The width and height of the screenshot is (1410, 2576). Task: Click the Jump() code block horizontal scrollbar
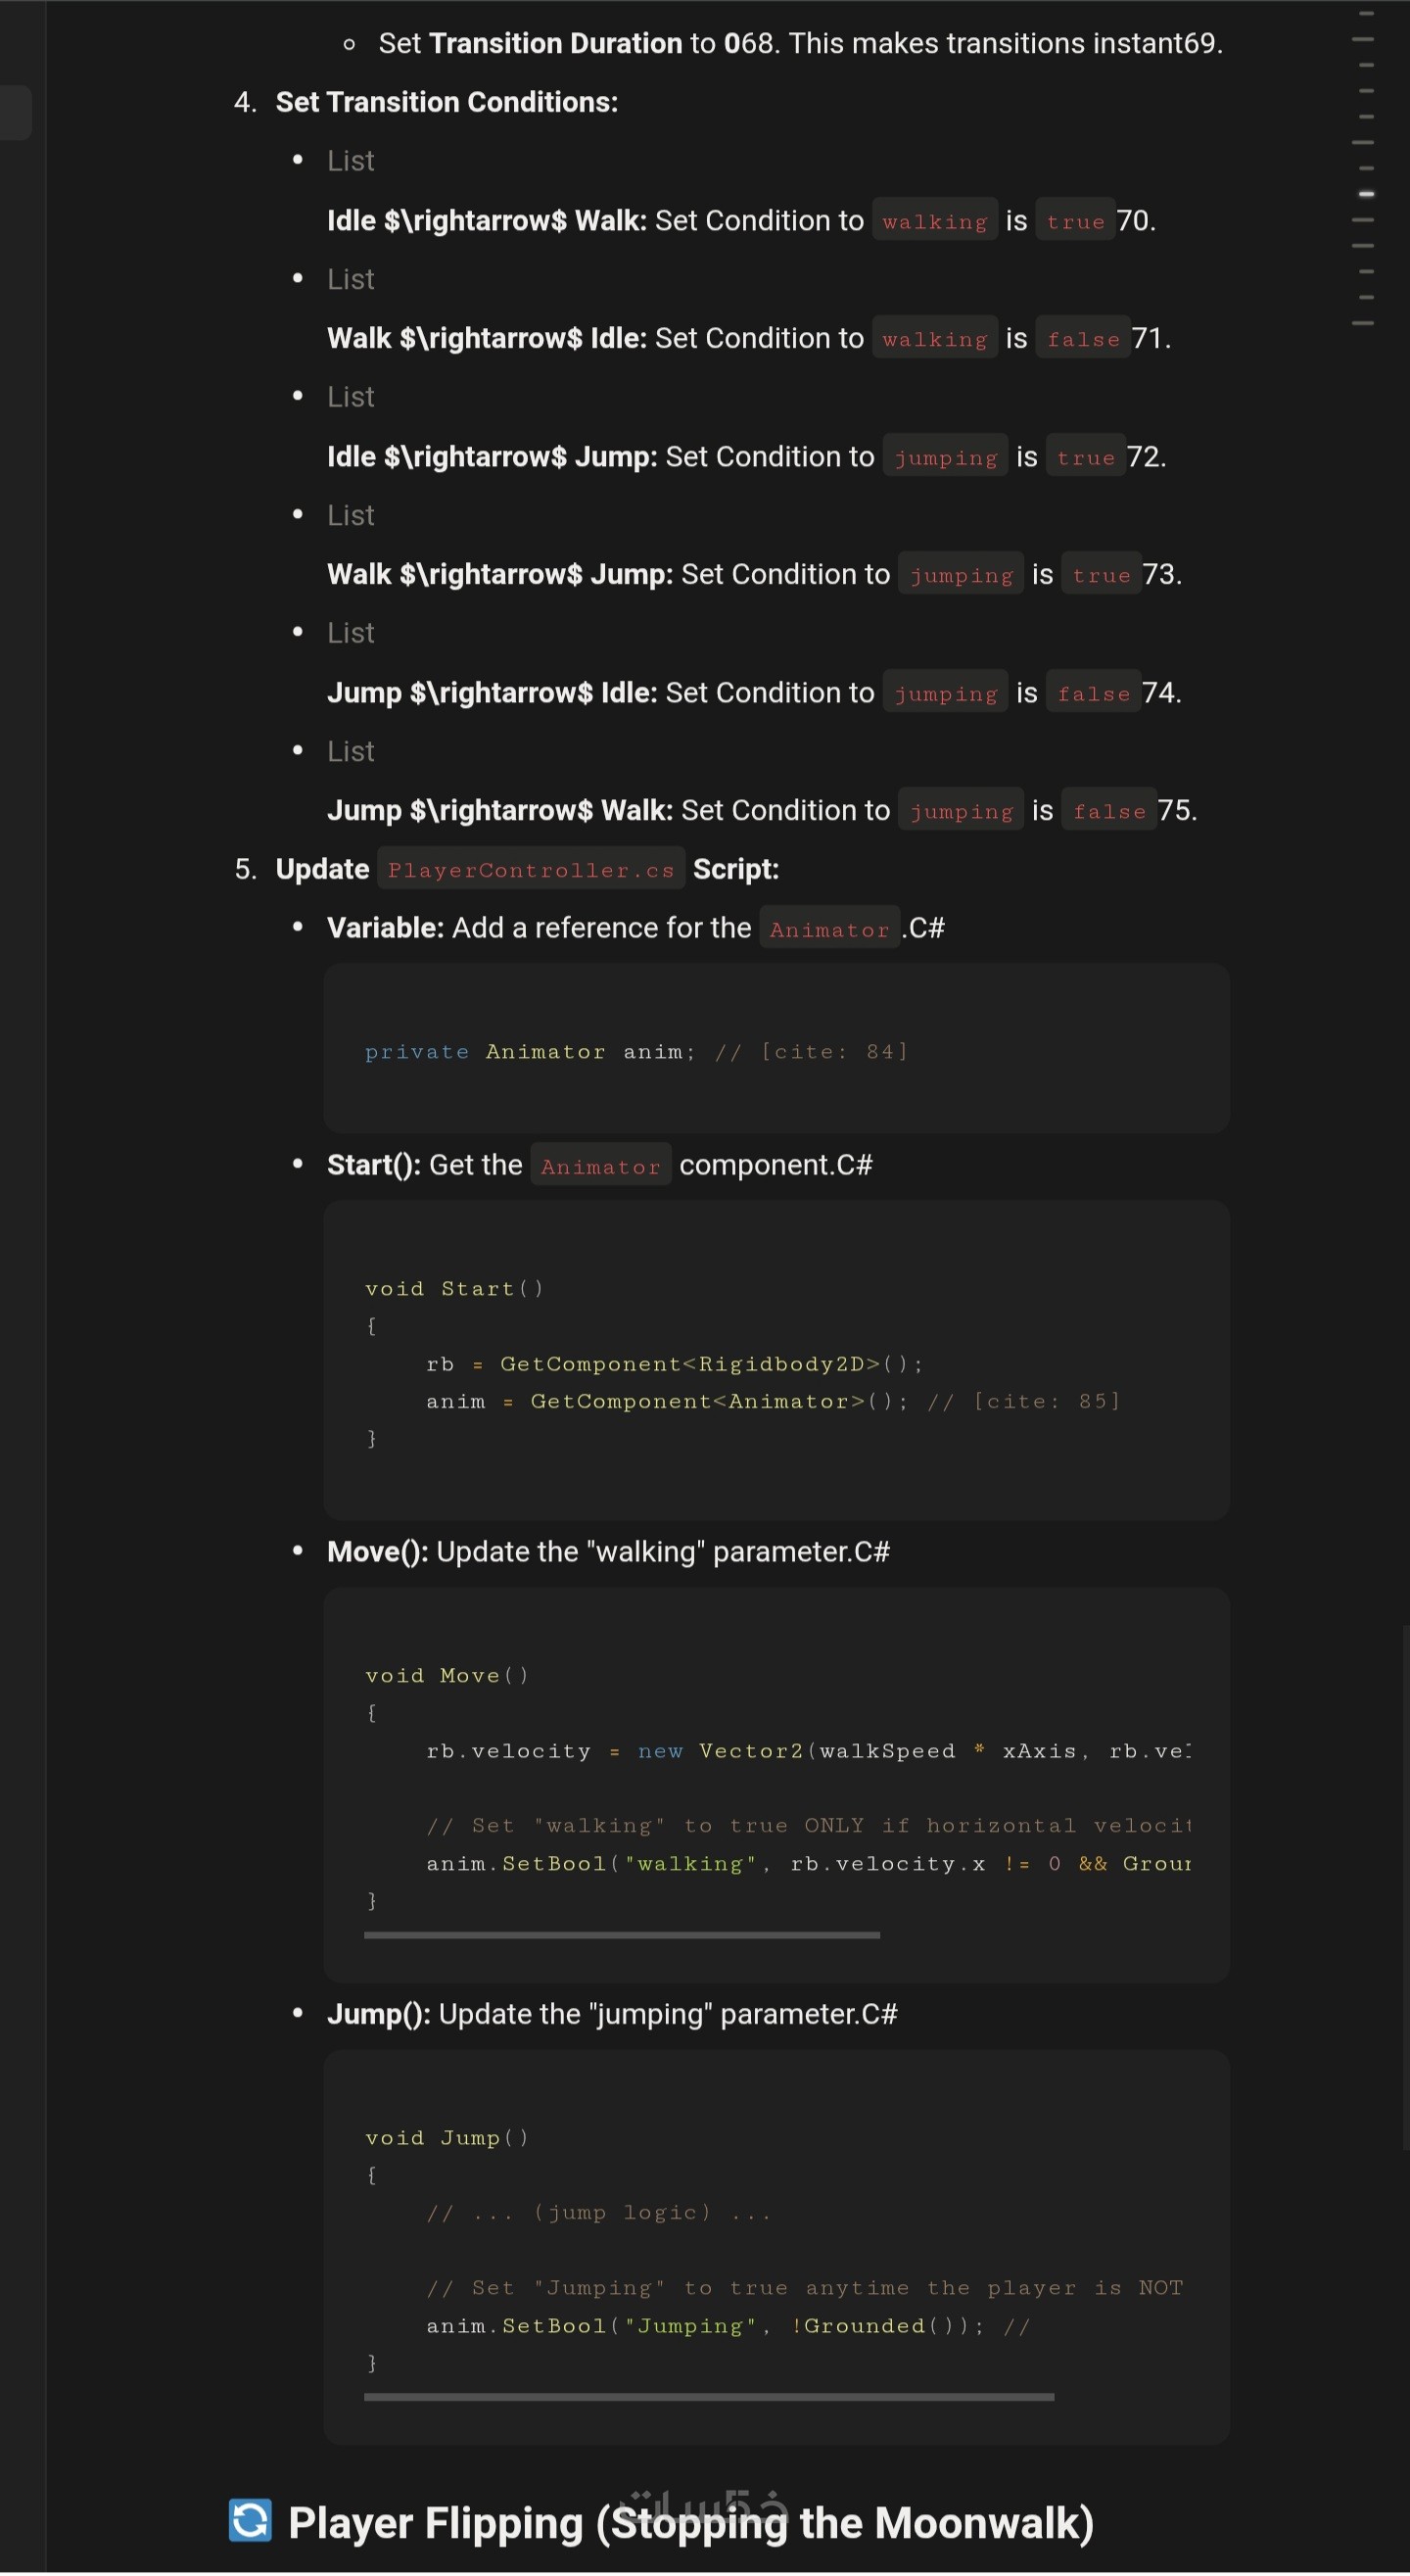708,2396
